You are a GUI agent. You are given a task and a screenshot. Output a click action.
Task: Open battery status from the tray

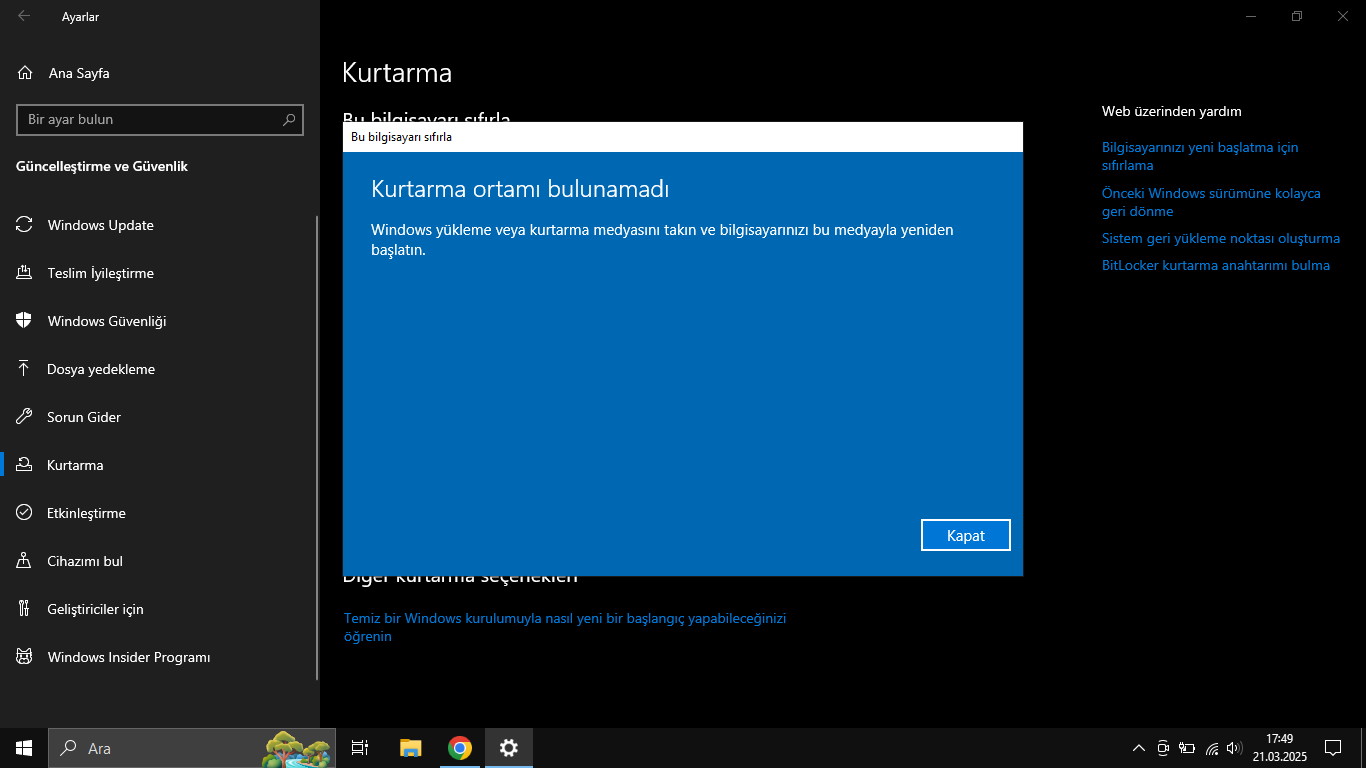click(1187, 748)
